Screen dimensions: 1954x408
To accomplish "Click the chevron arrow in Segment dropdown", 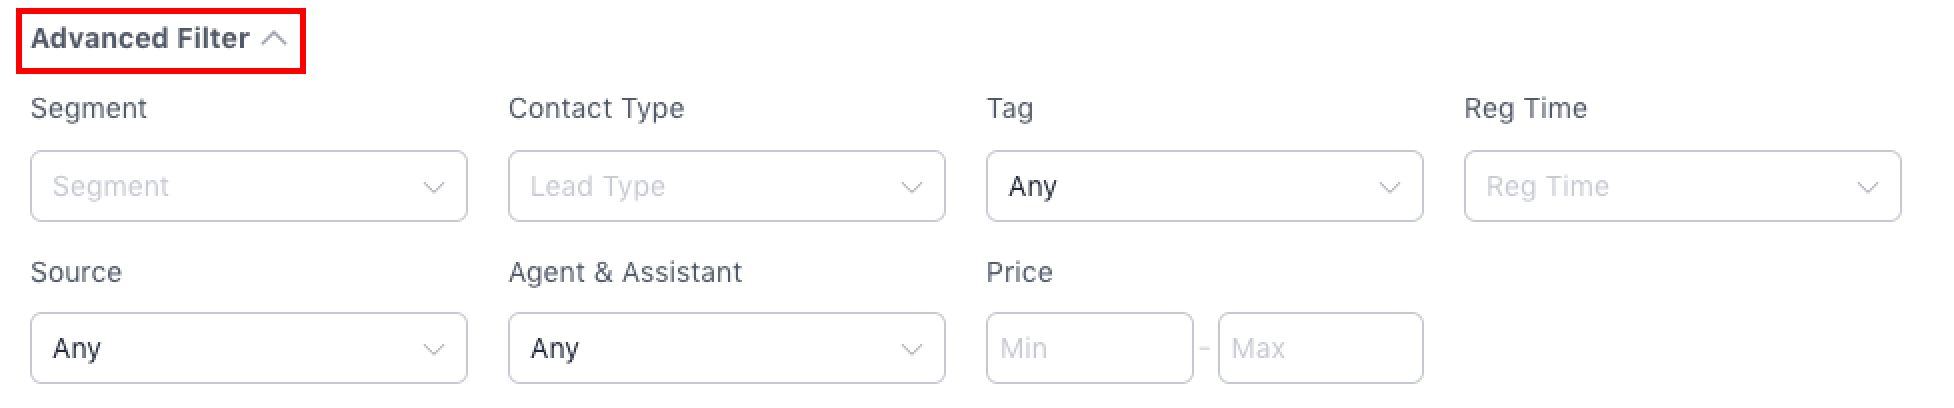I will coord(434,187).
